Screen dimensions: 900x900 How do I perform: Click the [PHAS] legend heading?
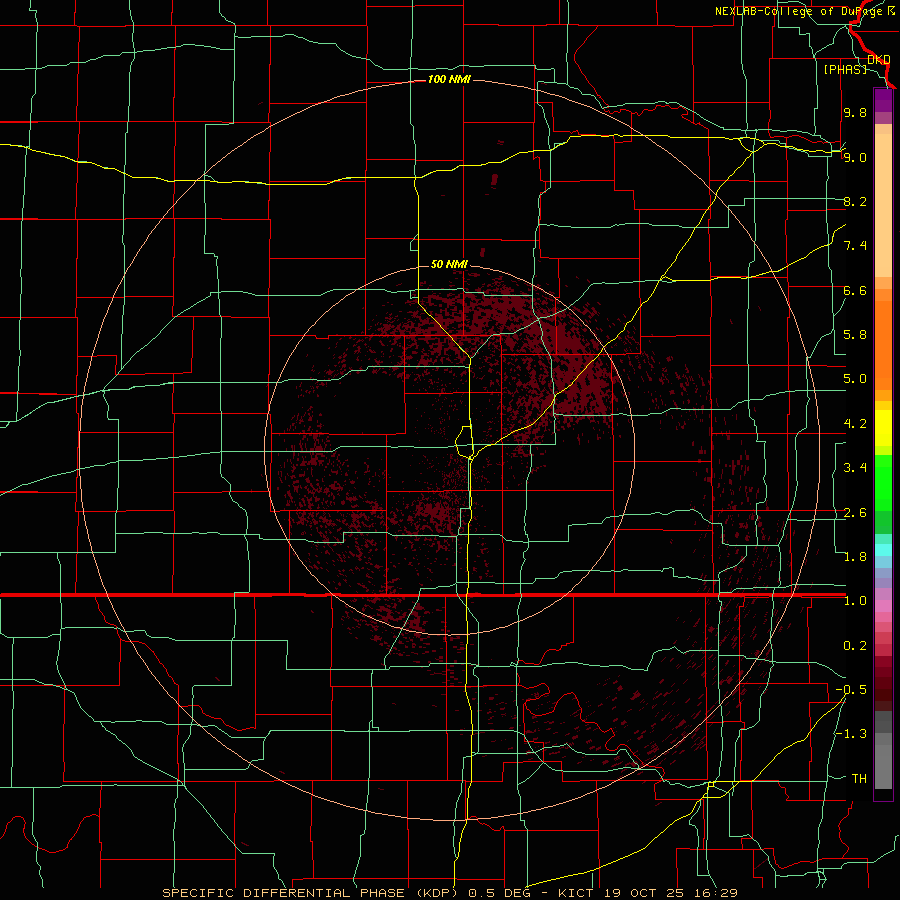click(x=845, y=69)
